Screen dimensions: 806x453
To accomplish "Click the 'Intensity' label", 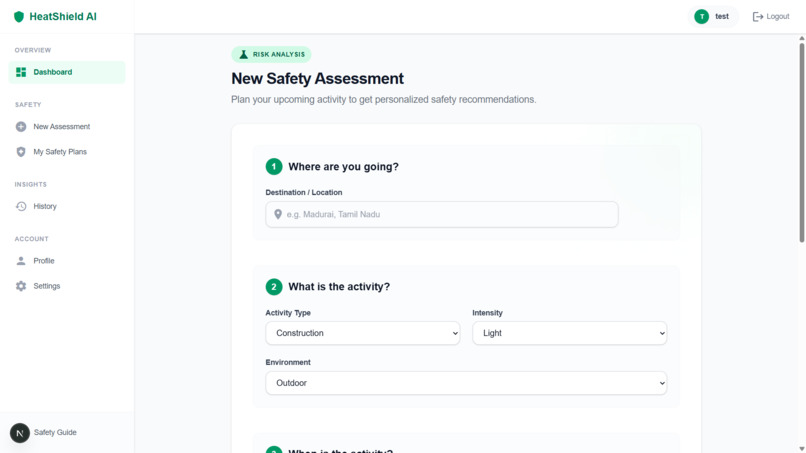I will click(x=487, y=313).
